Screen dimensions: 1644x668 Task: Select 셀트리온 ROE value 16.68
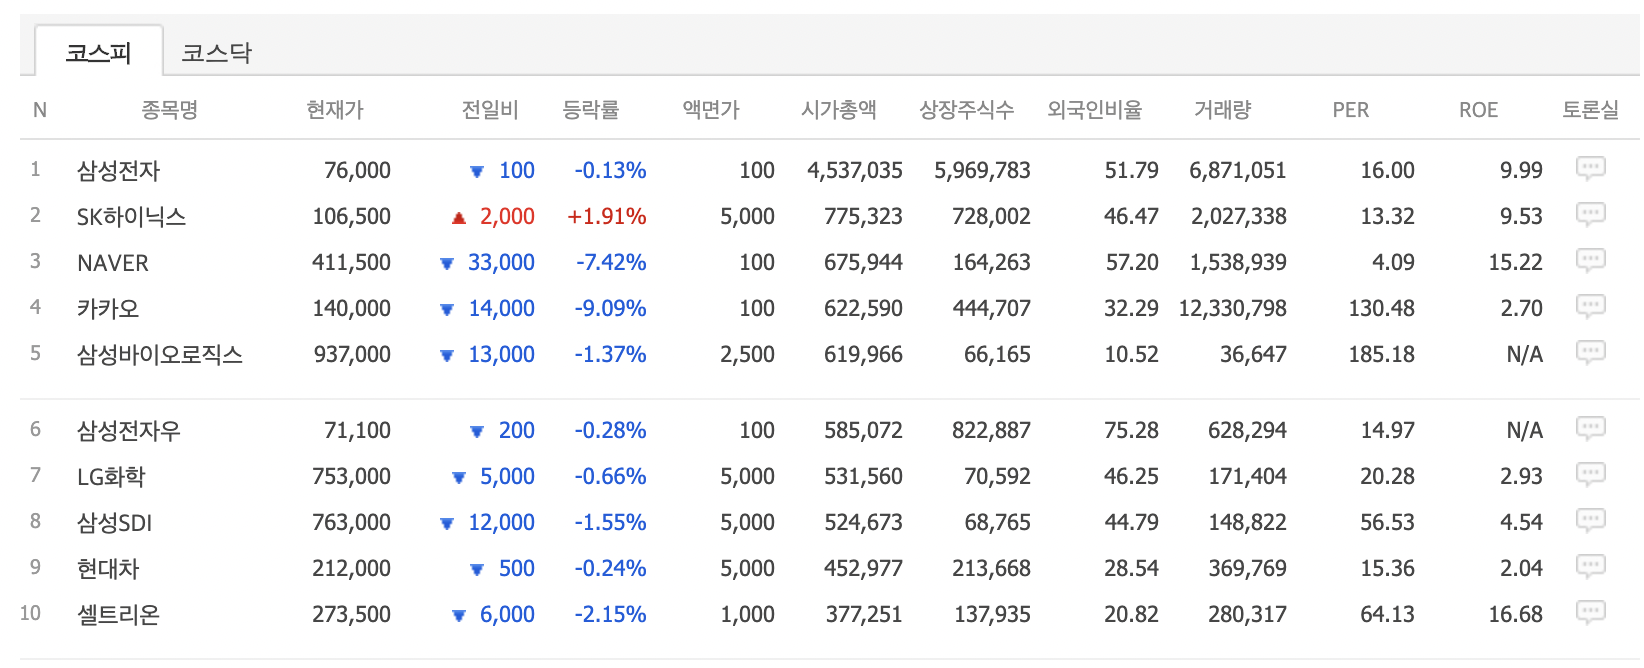1516,615
